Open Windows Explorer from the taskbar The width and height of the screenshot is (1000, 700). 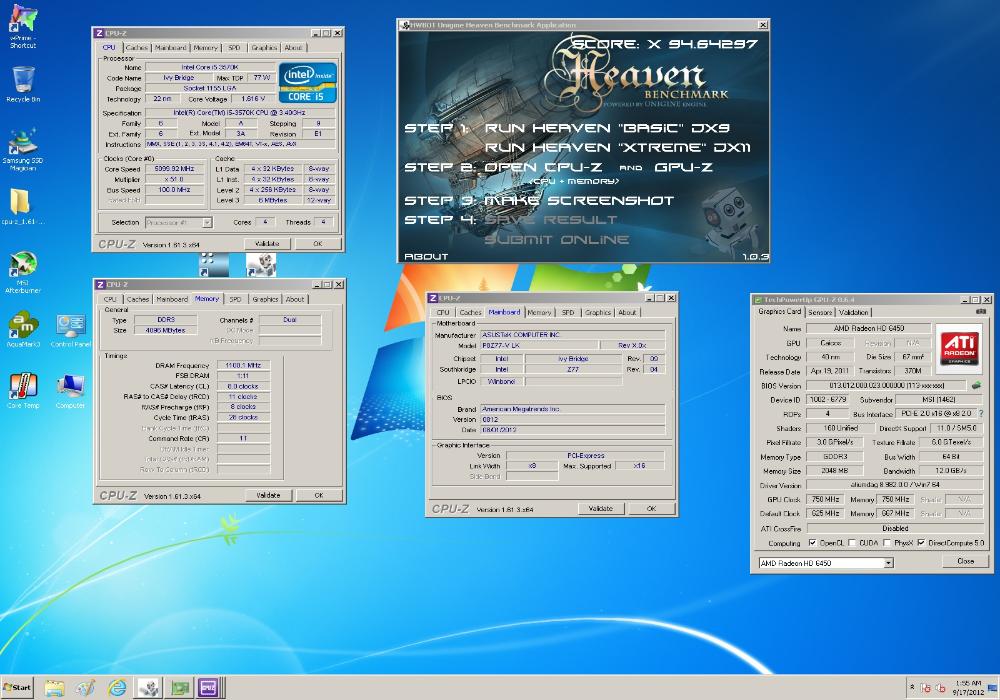pos(54,688)
